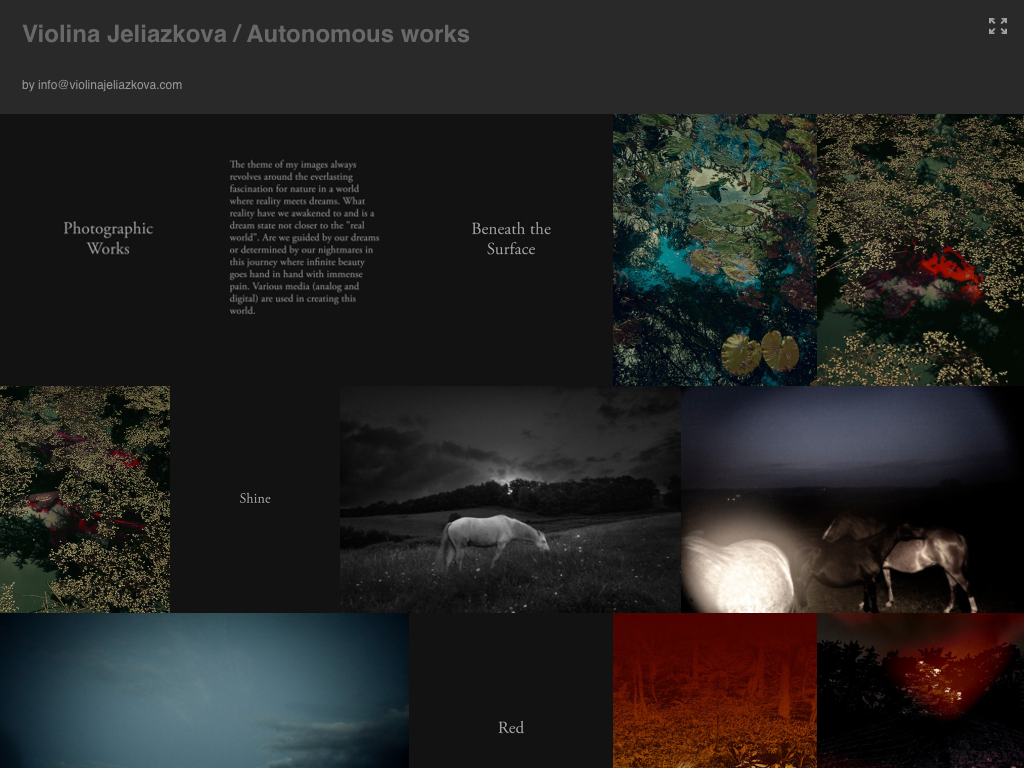Image resolution: width=1024 pixels, height=768 pixels.
Task: View the red glowing sunset trees photo
Action: [x=920, y=690]
